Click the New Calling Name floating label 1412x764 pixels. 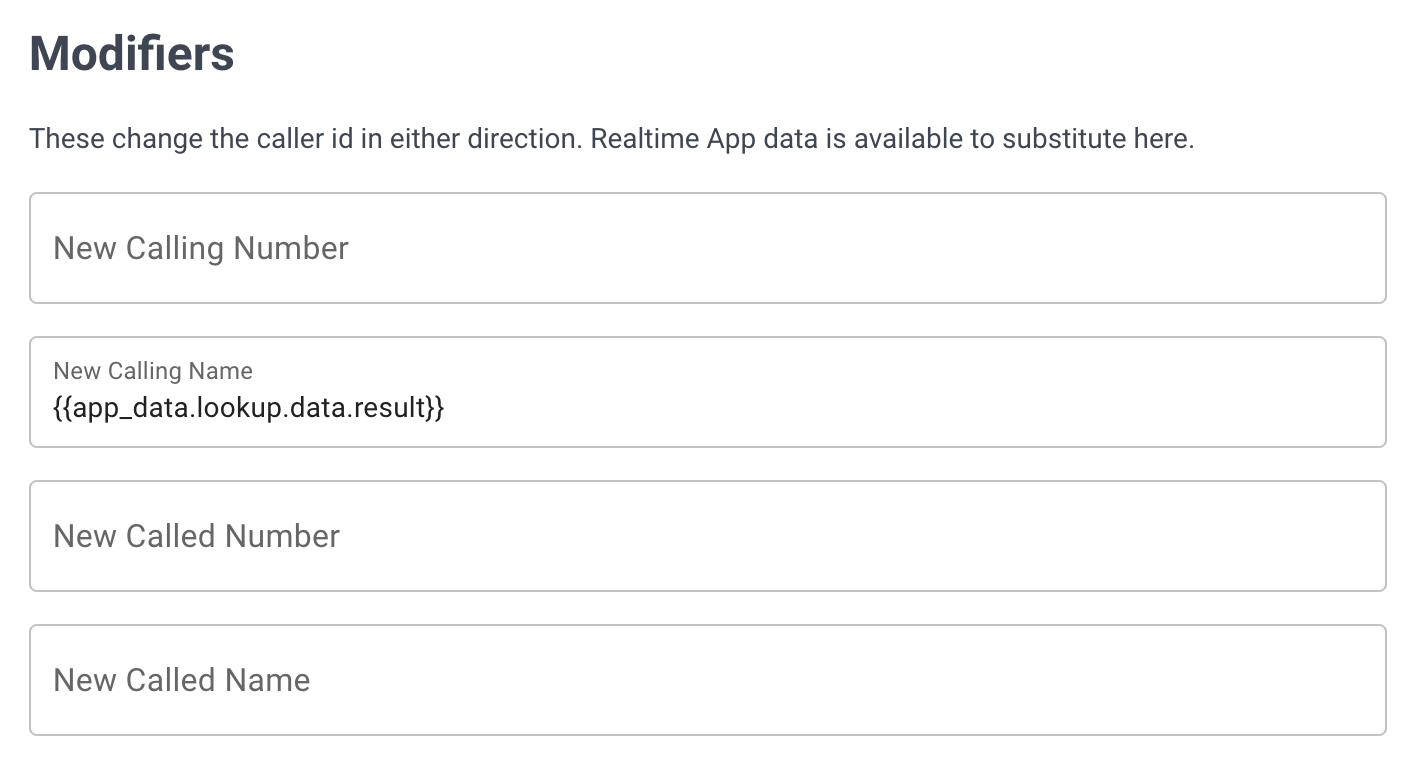click(152, 370)
